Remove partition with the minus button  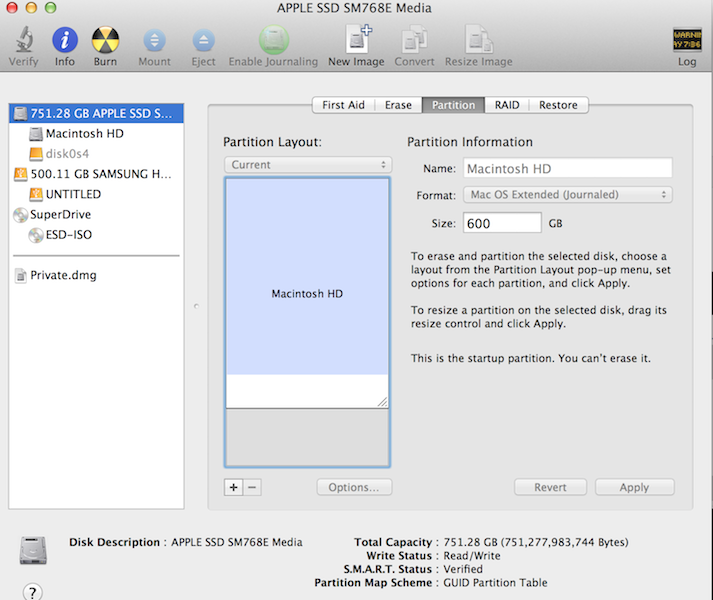(252, 487)
